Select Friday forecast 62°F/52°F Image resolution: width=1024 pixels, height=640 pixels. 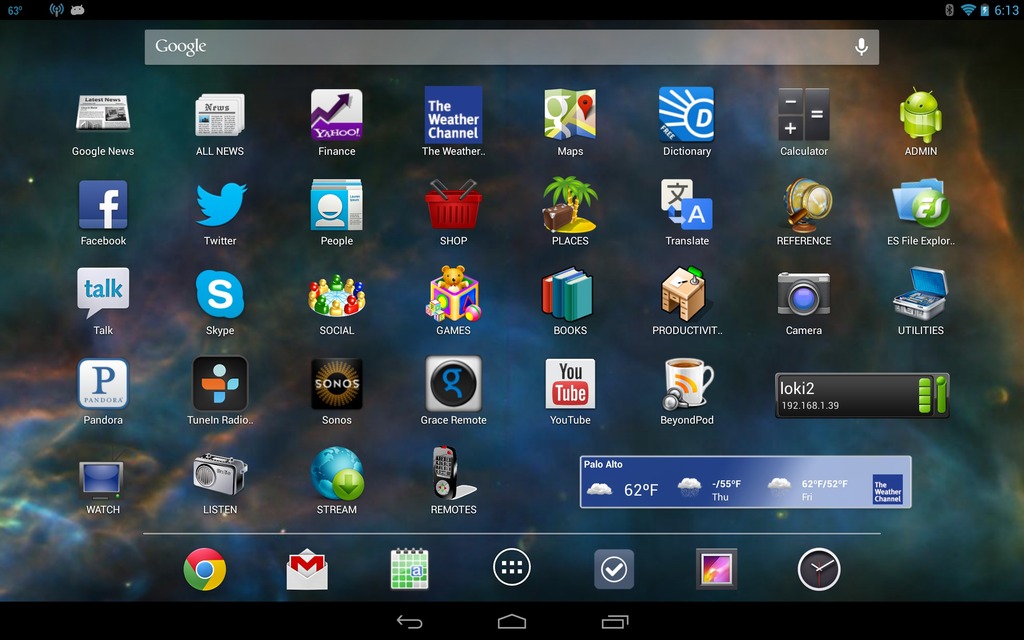click(807, 489)
